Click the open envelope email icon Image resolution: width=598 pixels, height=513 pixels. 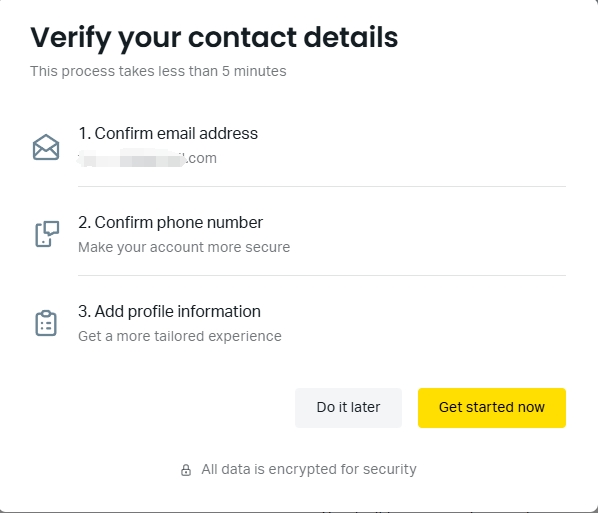pyautogui.click(x=46, y=147)
